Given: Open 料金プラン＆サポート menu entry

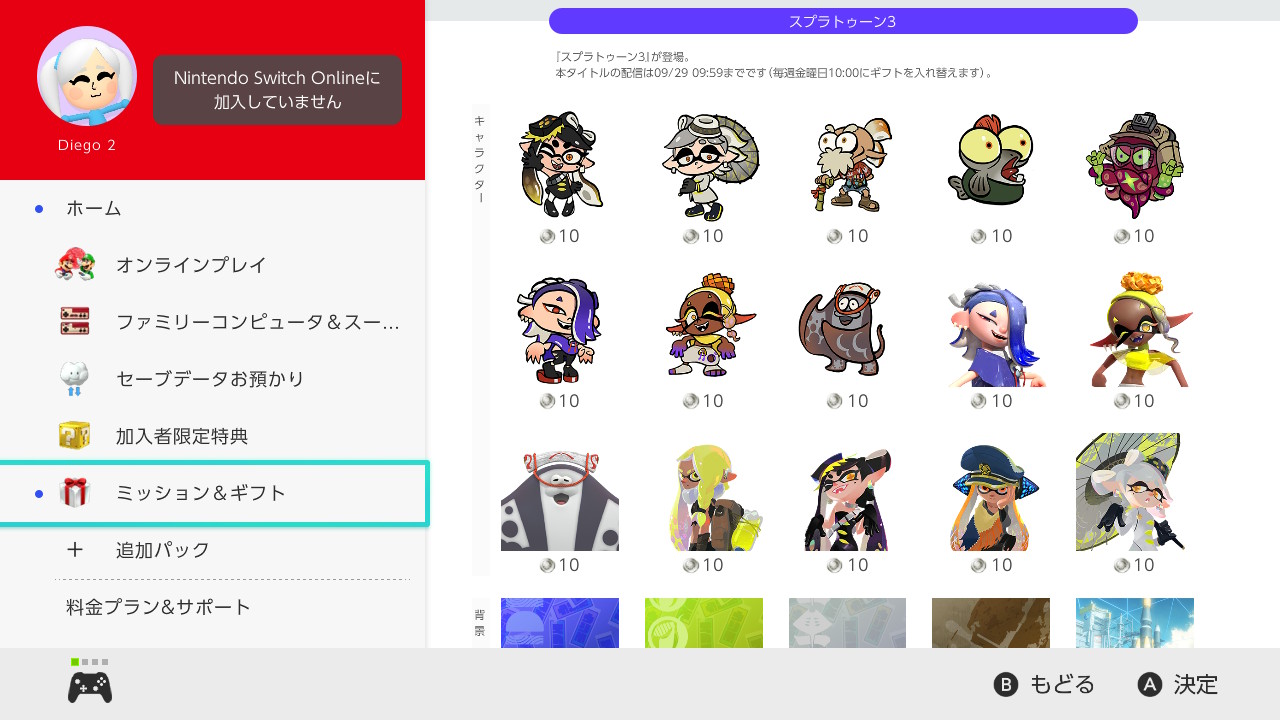Looking at the screenshot, I should [x=212, y=607].
